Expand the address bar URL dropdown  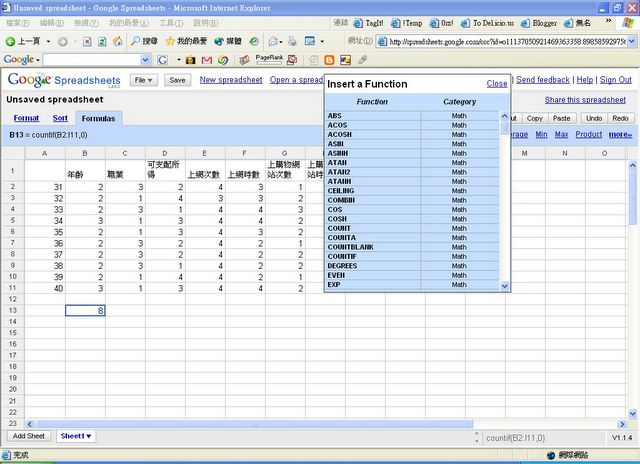tap(631, 41)
